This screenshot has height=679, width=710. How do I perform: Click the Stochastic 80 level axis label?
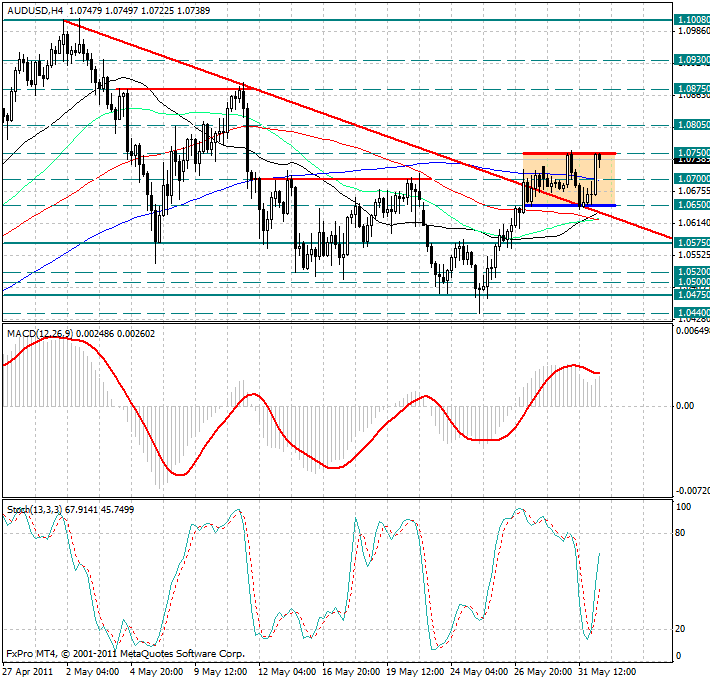pos(680,533)
